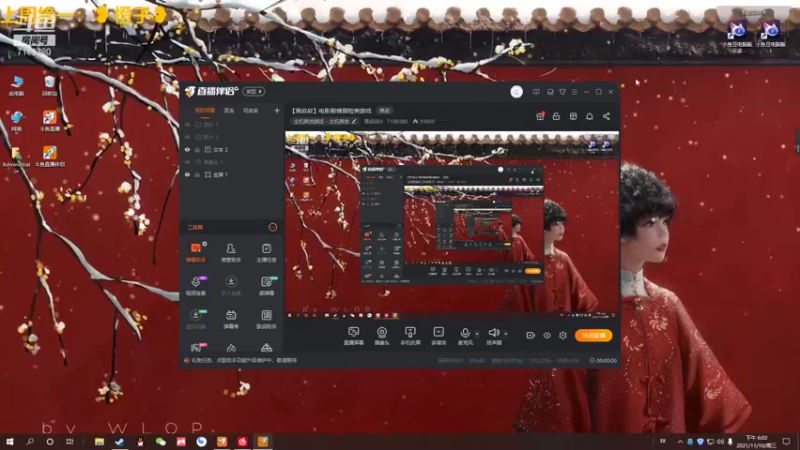Add a 摄像头 camera source

(x=382, y=336)
